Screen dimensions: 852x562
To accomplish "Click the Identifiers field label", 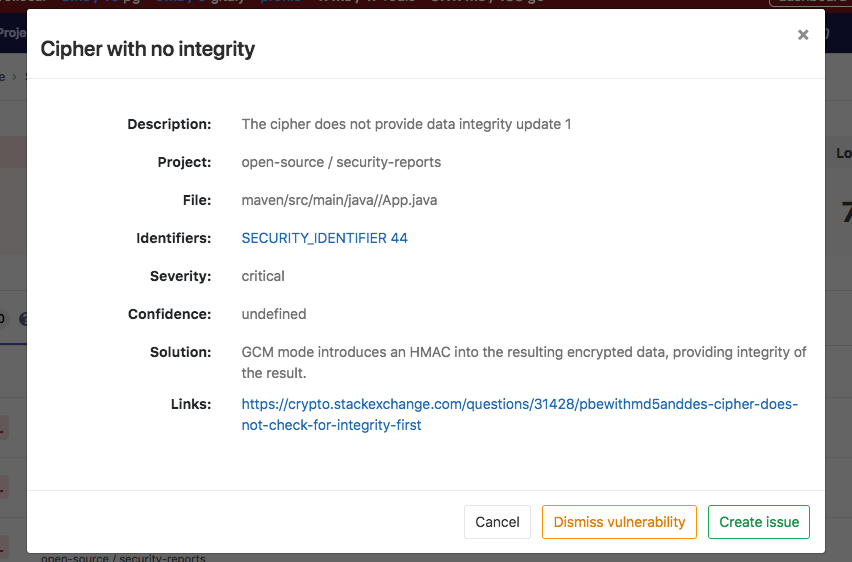I will pos(174,238).
